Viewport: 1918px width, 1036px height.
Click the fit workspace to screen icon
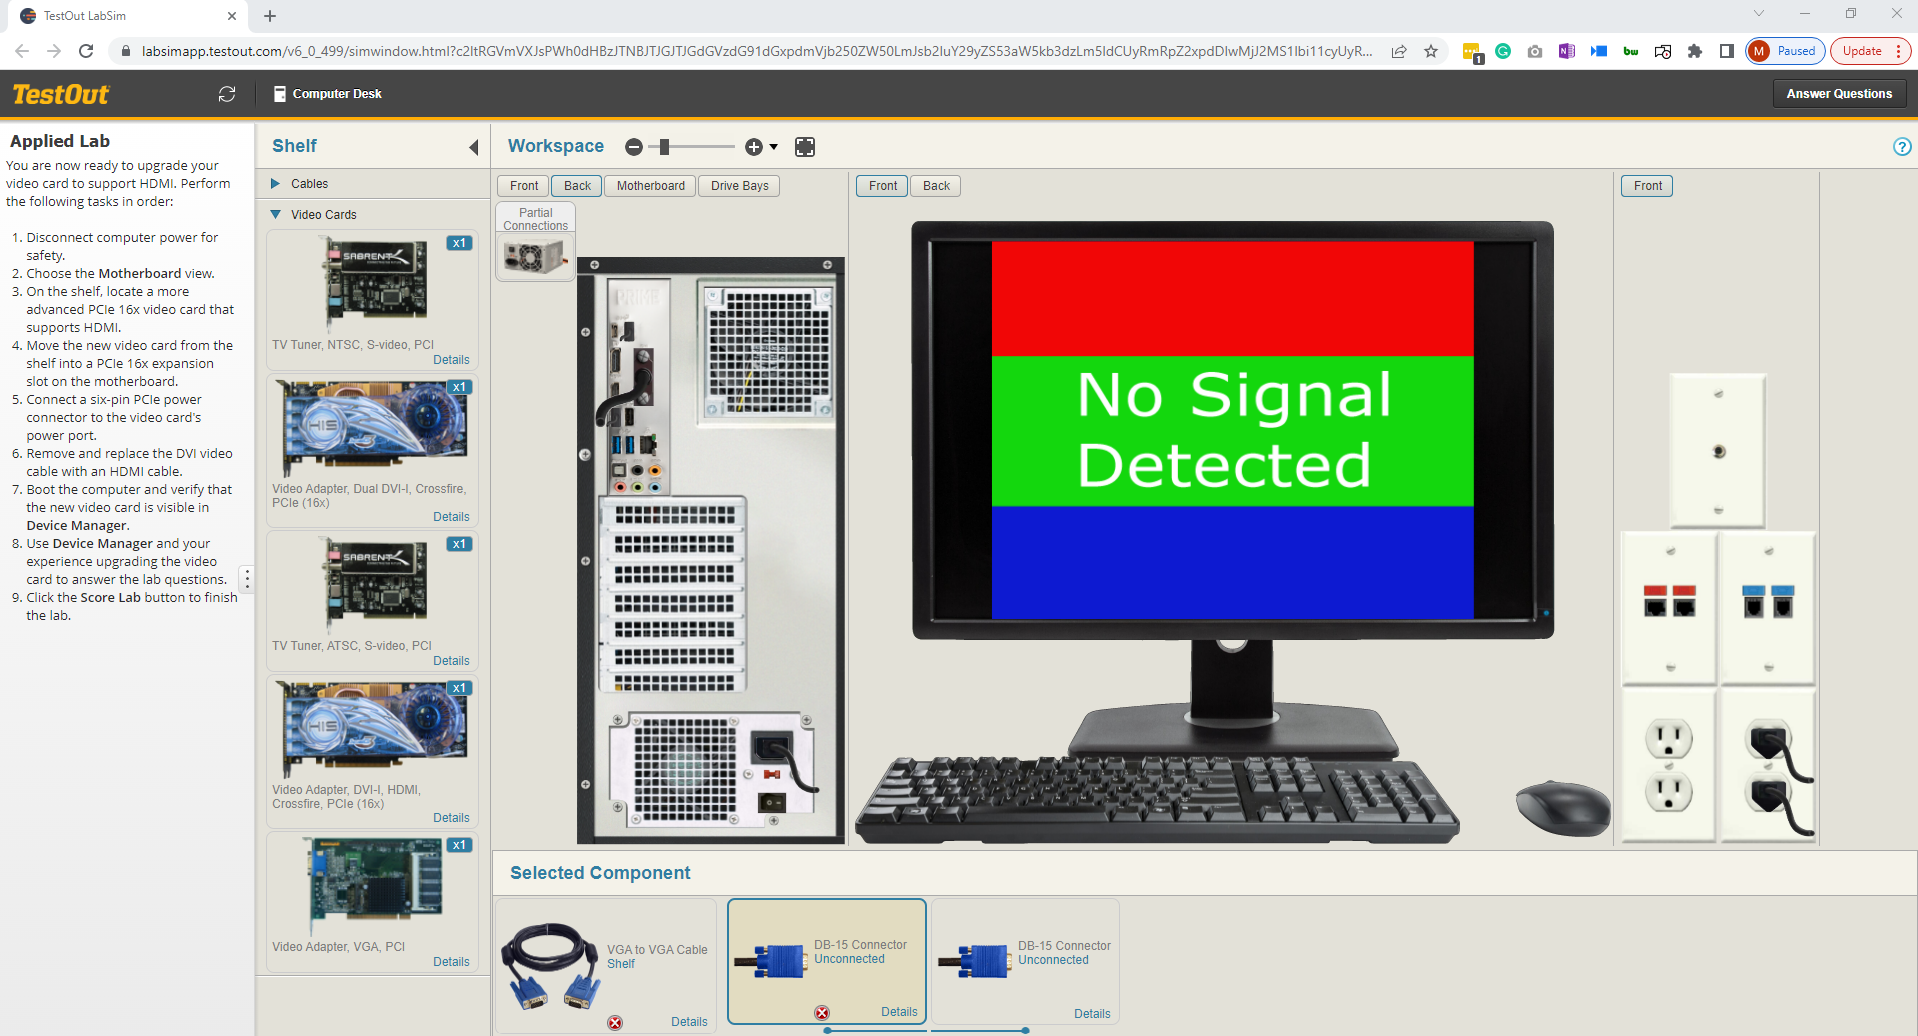[805, 147]
